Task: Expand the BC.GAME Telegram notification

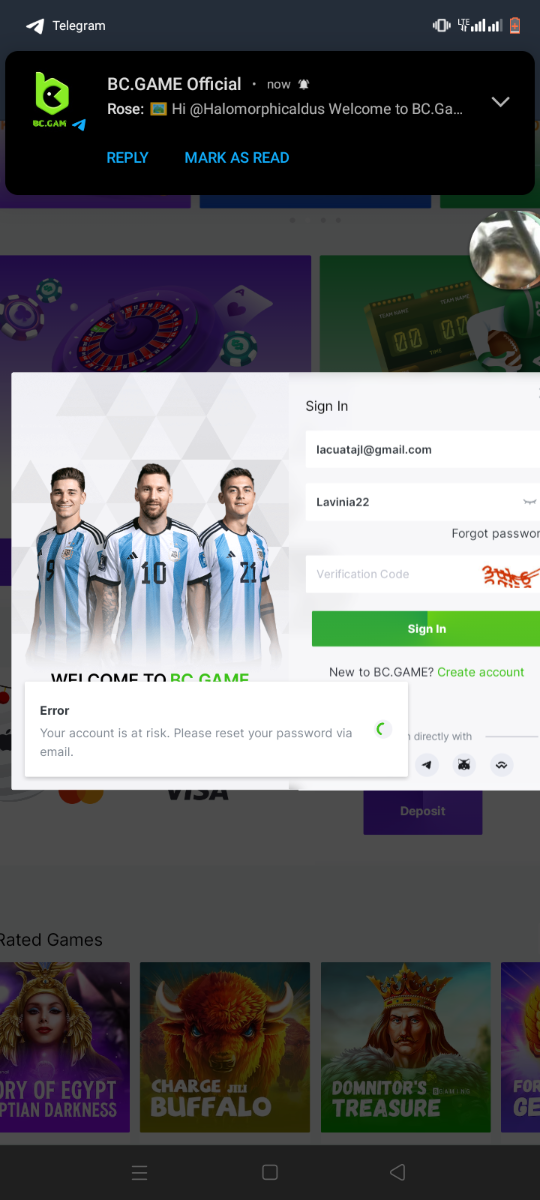Action: point(501,102)
